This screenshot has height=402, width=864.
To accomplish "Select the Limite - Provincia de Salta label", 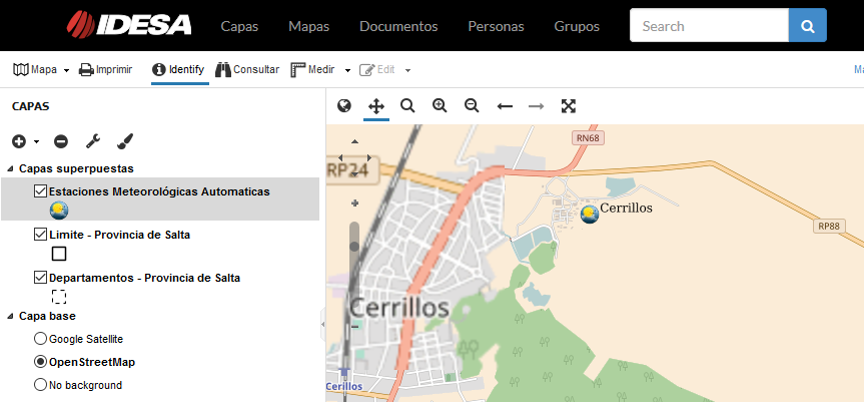I will click(120, 235).
